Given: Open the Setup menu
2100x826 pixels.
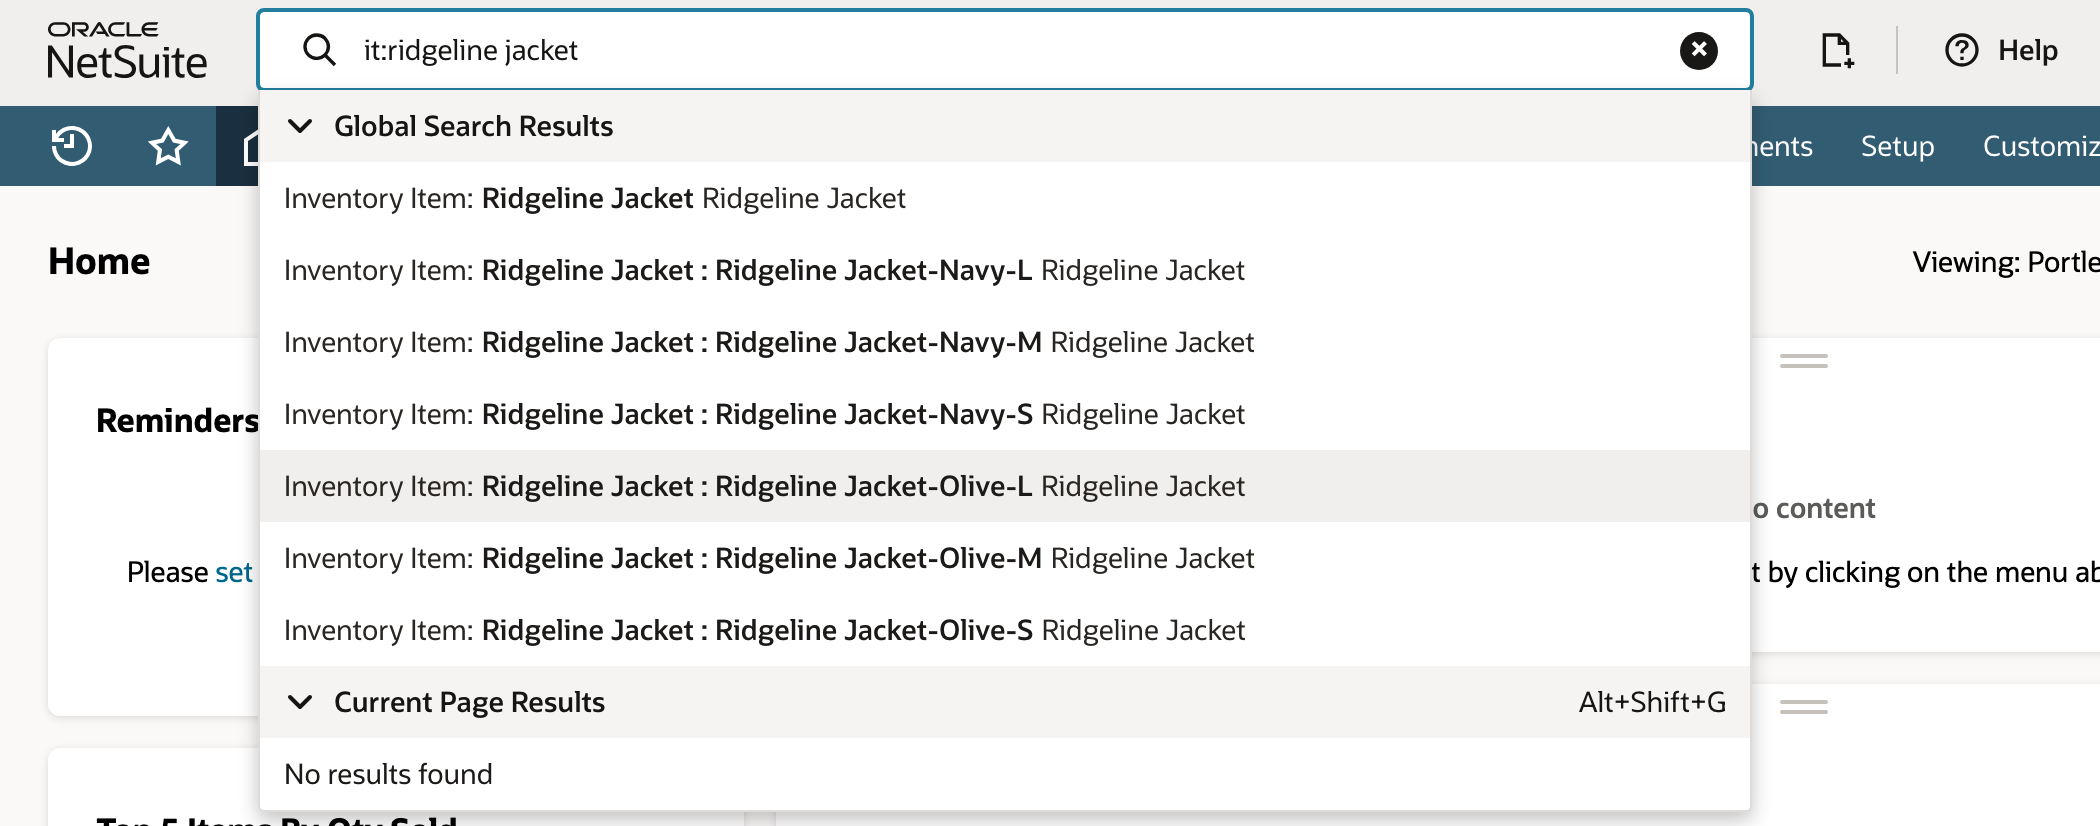Looking at the screenshot, I should (1897, 146).
